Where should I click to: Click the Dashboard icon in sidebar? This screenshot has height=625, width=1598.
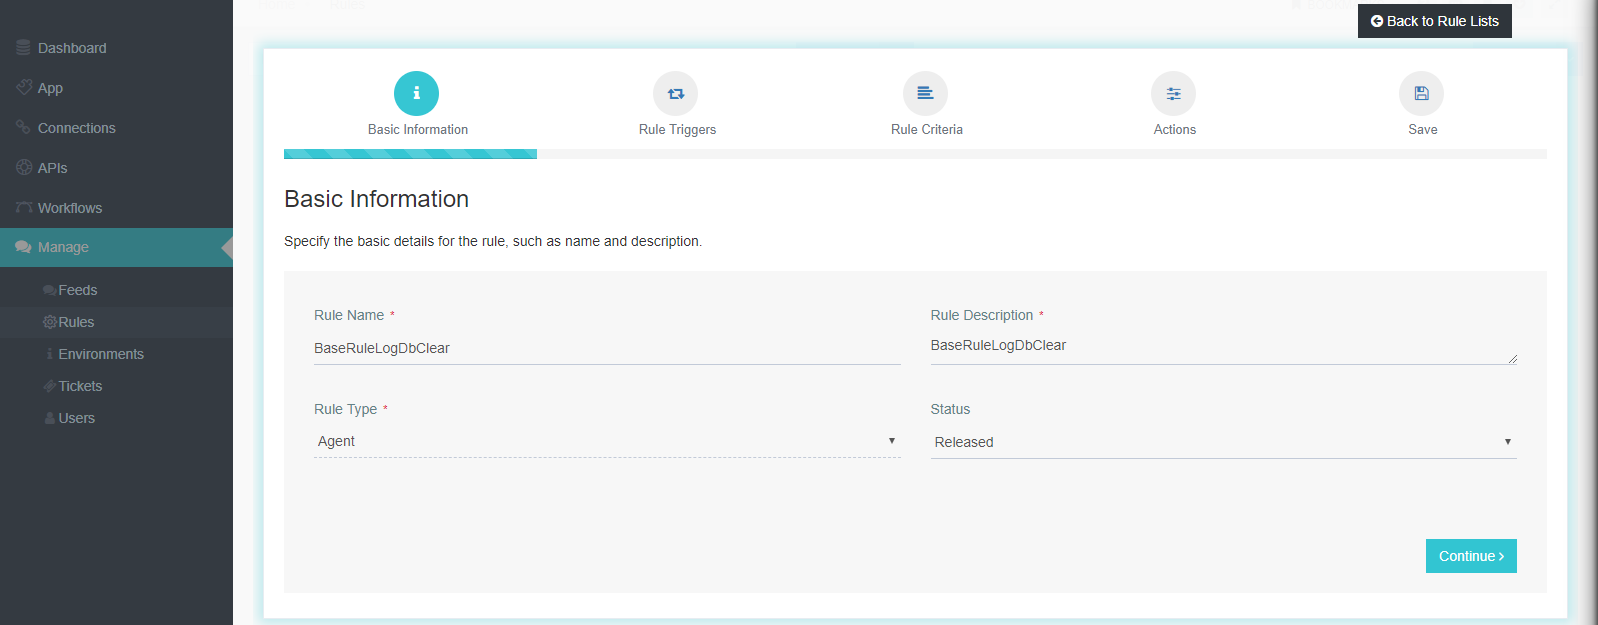click(x=23, y=48)
